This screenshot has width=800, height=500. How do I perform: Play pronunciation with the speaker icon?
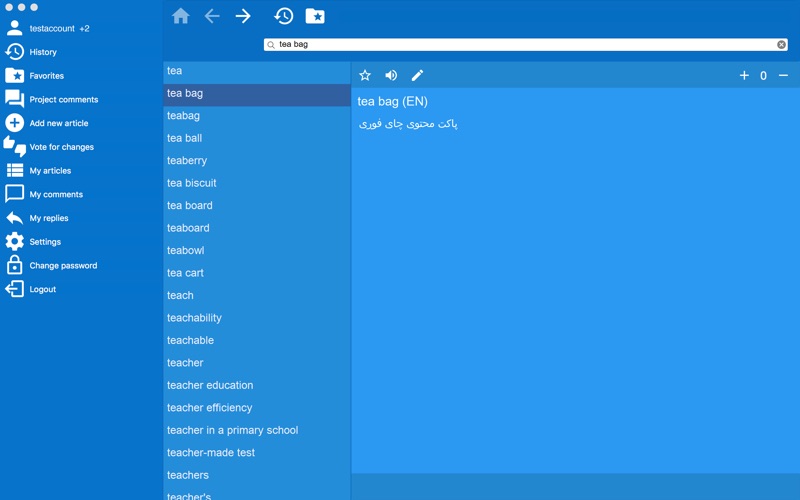[x=391, y=76]
